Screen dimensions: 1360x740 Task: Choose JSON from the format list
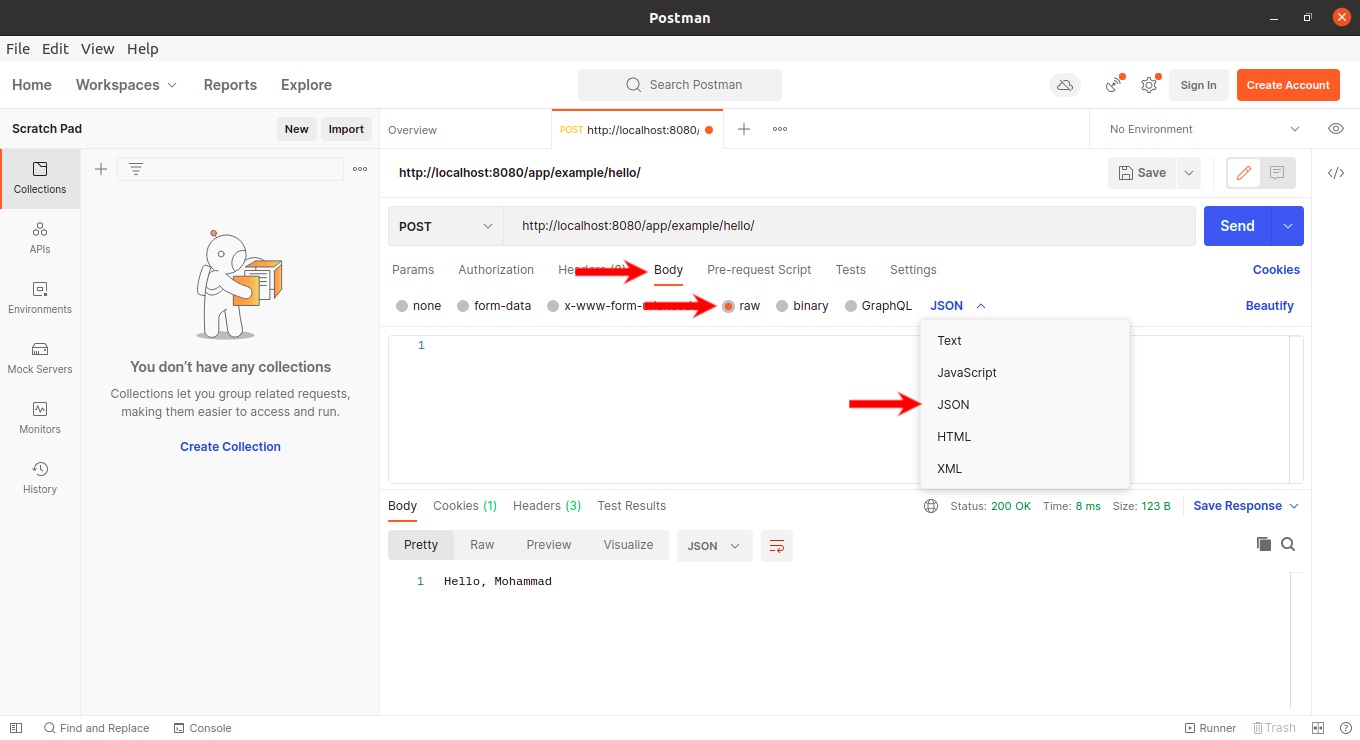pyautogui.click(x=1025, y=405)
